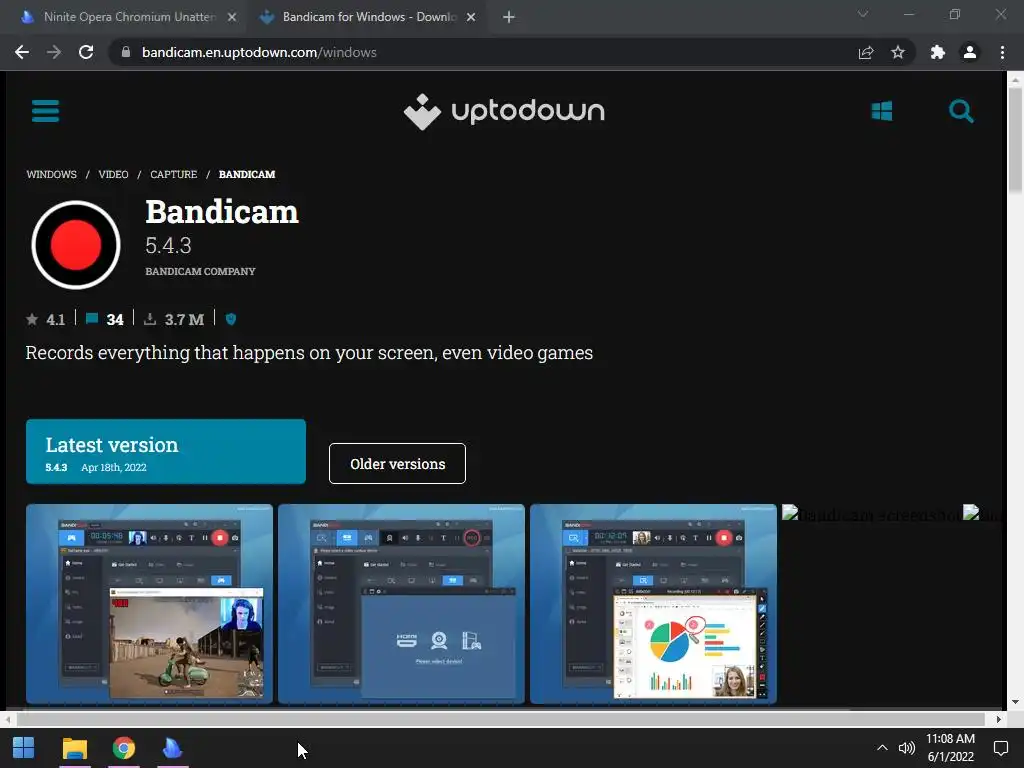Click the horizontal scrollbar
Viewport: 1024px width, 768px height.
point(500,719)
